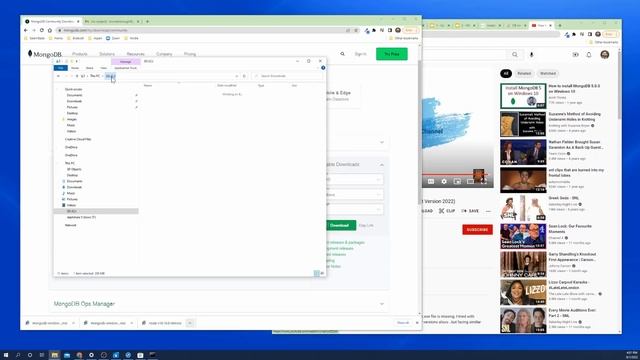Open the Share ribbon tab in File Explorer

[x=90, y=68]
